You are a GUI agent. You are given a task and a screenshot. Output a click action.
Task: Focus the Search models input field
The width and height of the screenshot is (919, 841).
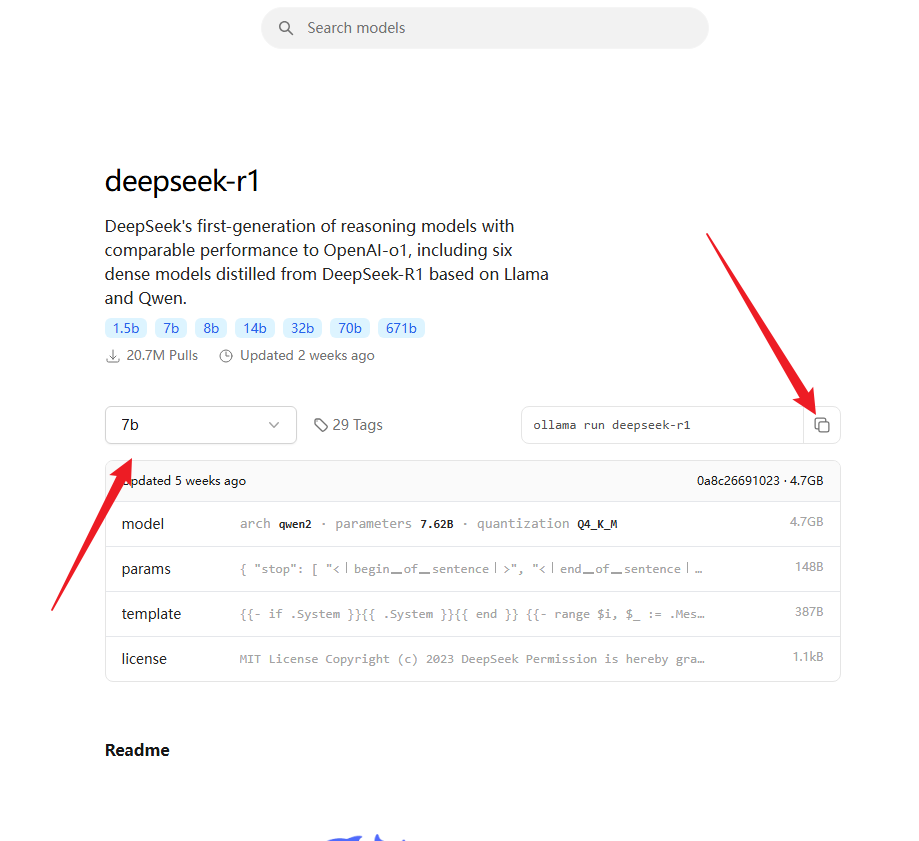(485, 28)
